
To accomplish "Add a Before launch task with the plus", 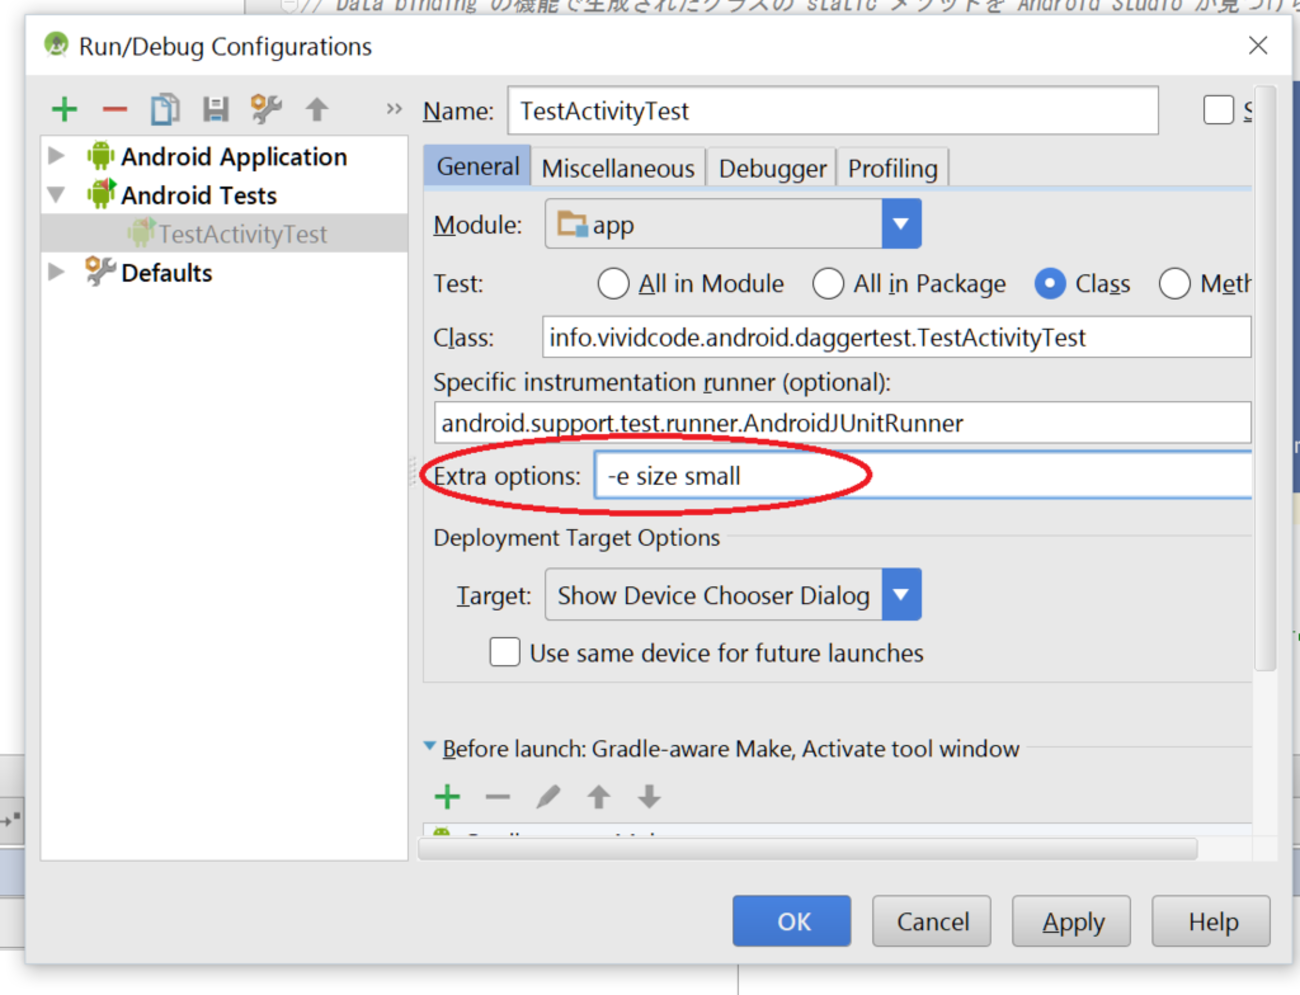I will tap(448, 797).
